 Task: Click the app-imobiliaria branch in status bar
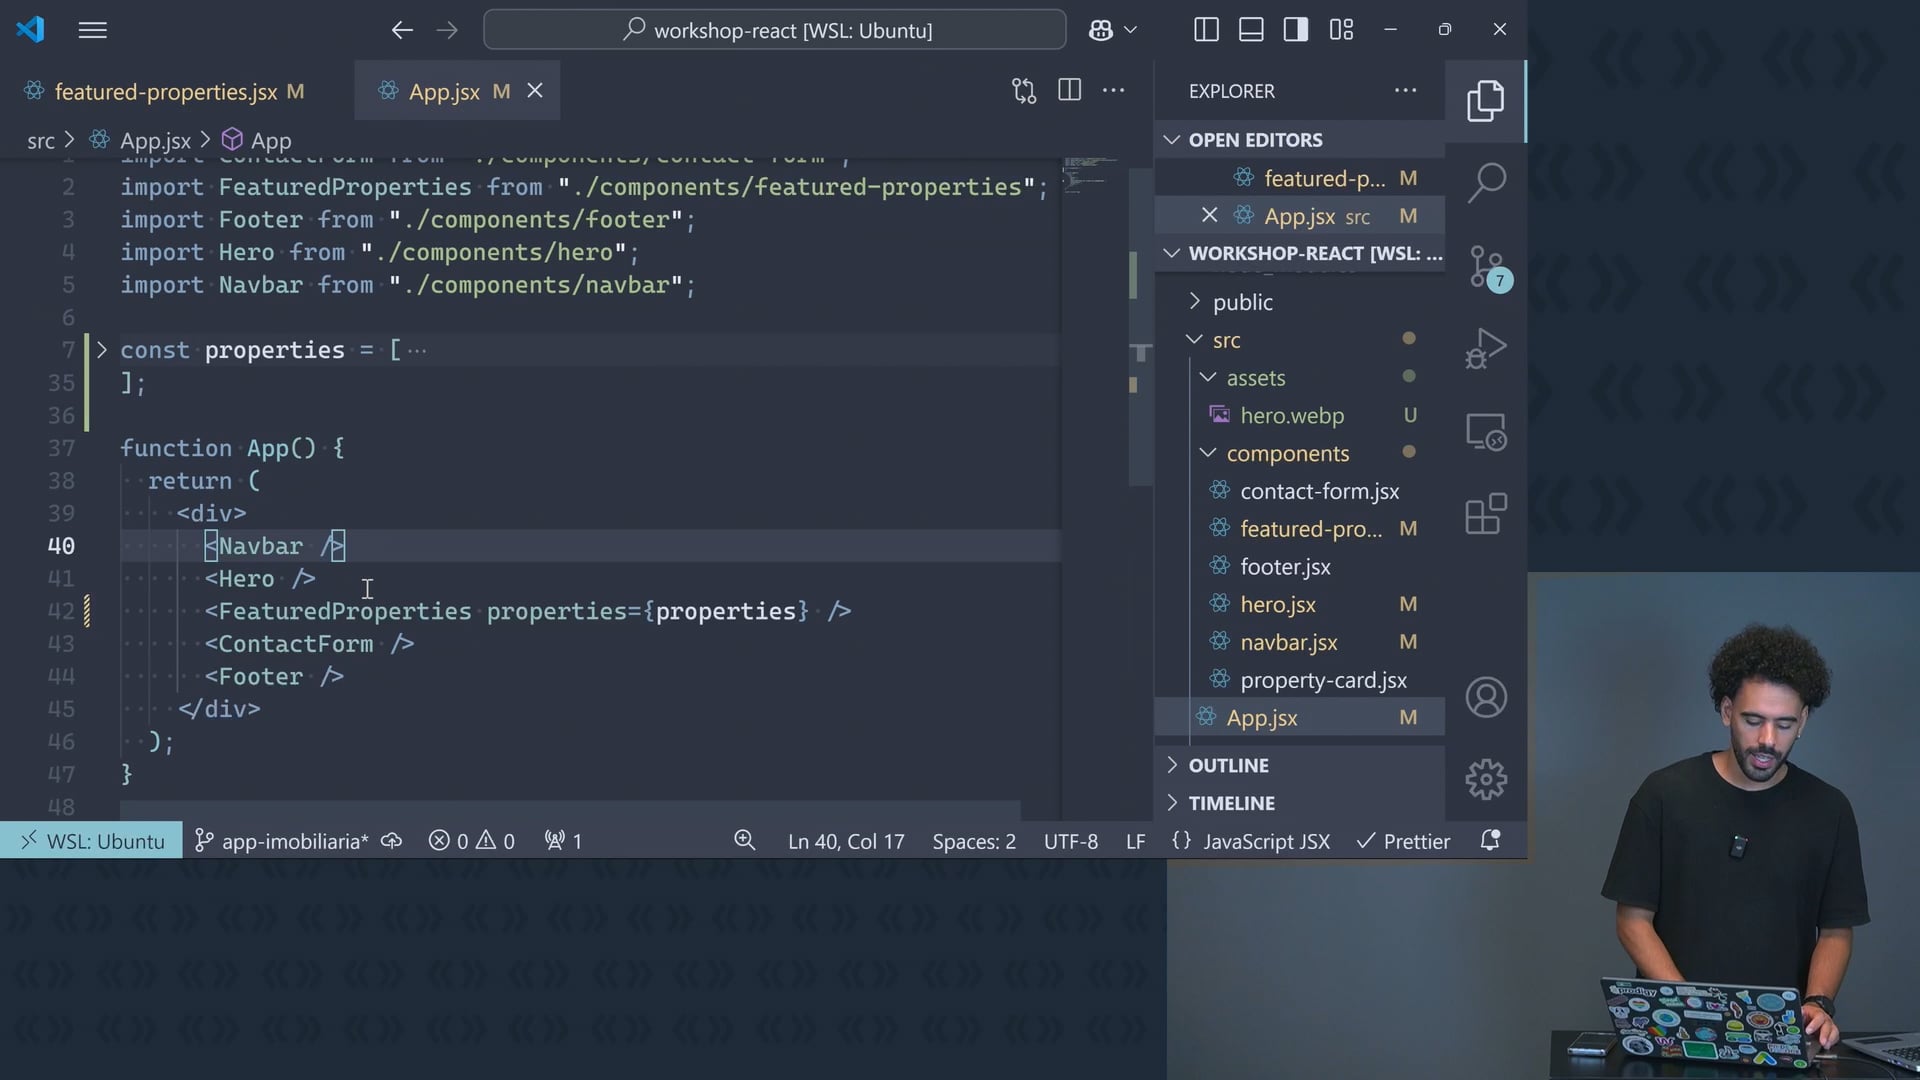pyautogui.click(x=284, y=842)
